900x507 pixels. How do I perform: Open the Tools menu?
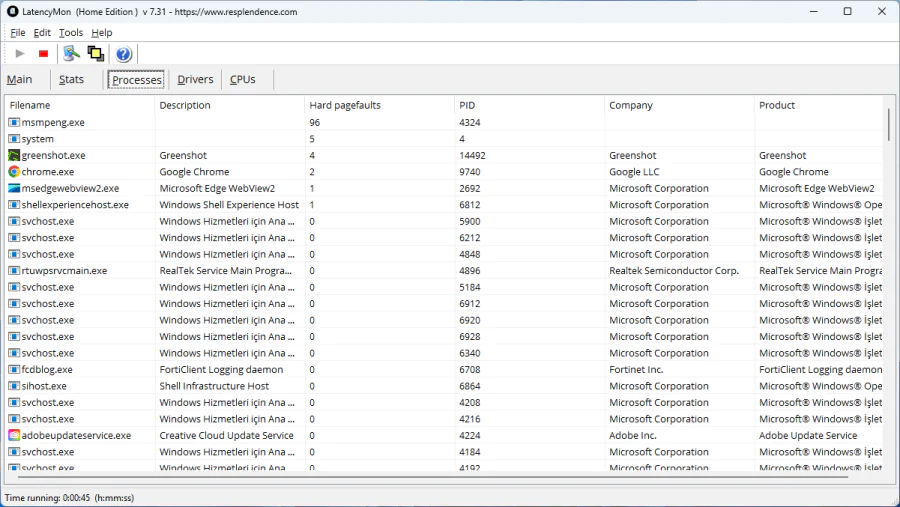coord(71,33)
